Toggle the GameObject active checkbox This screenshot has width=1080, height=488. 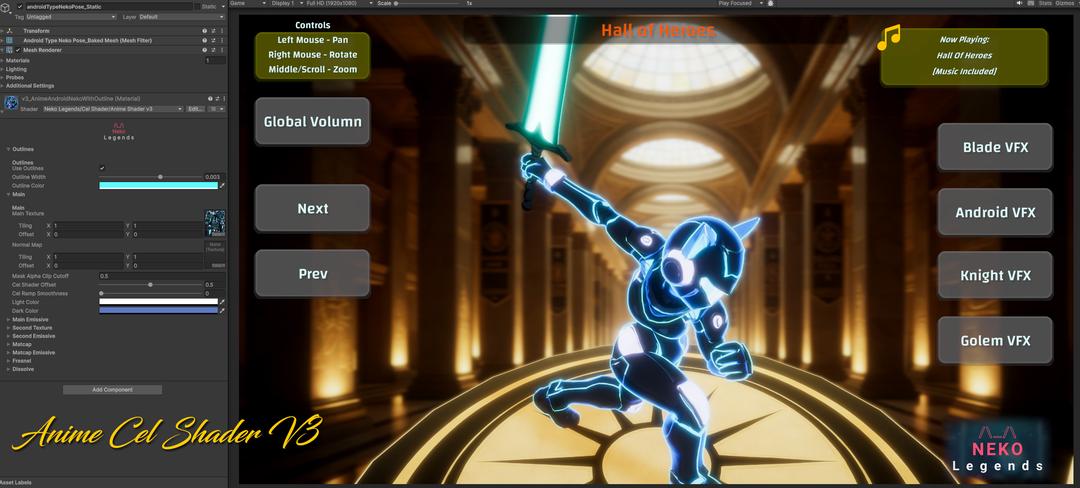pos(19,6)
